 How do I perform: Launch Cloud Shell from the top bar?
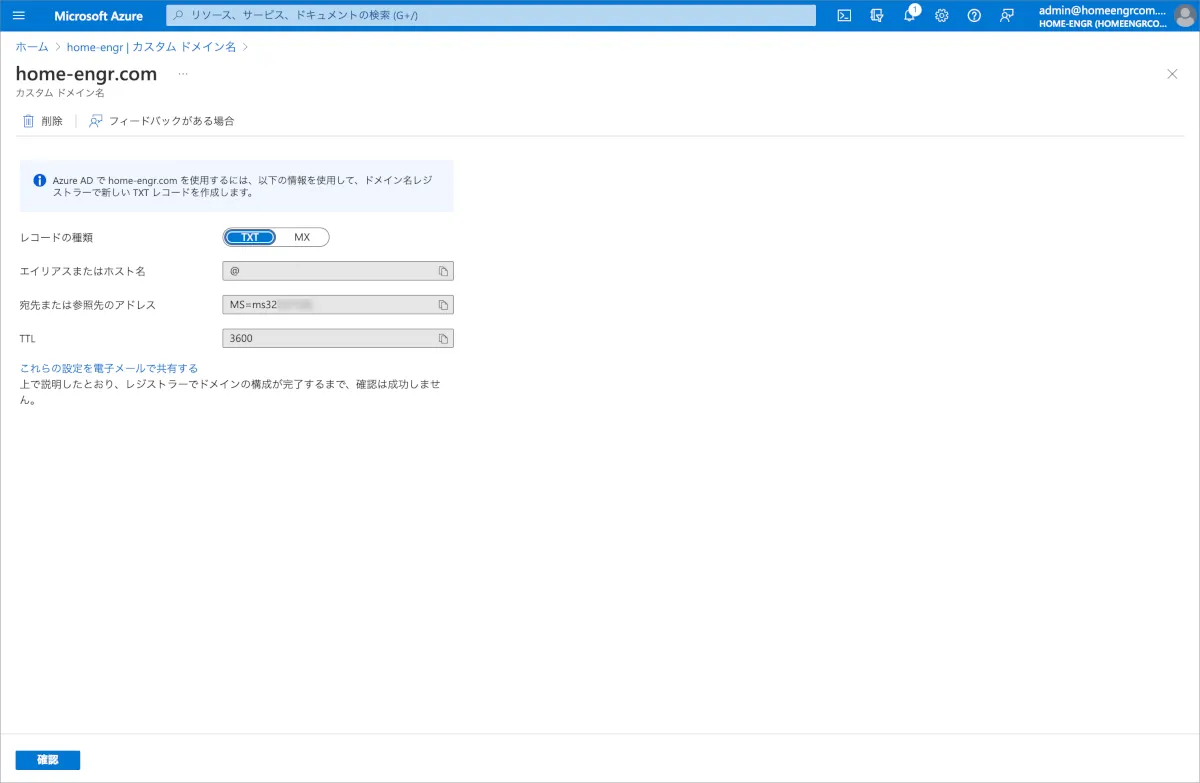[844, 16]
